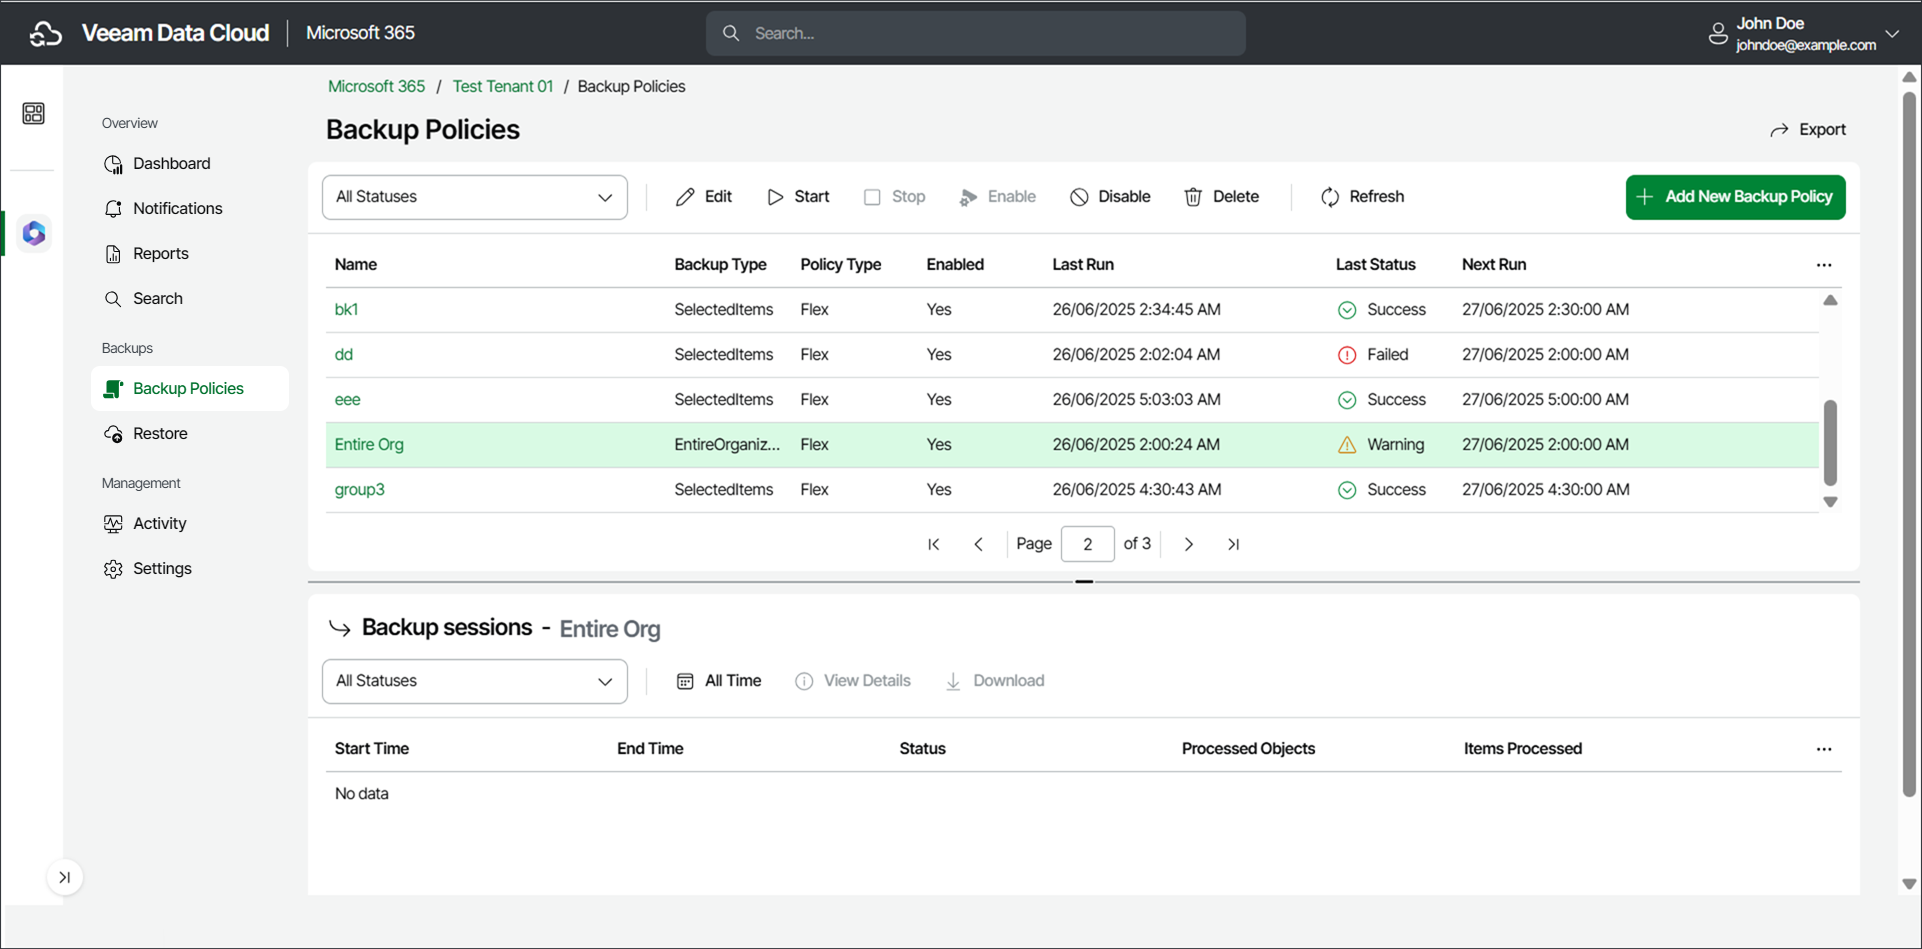Go to previous page of policies
1922x949 pixels.
point(978,544)
